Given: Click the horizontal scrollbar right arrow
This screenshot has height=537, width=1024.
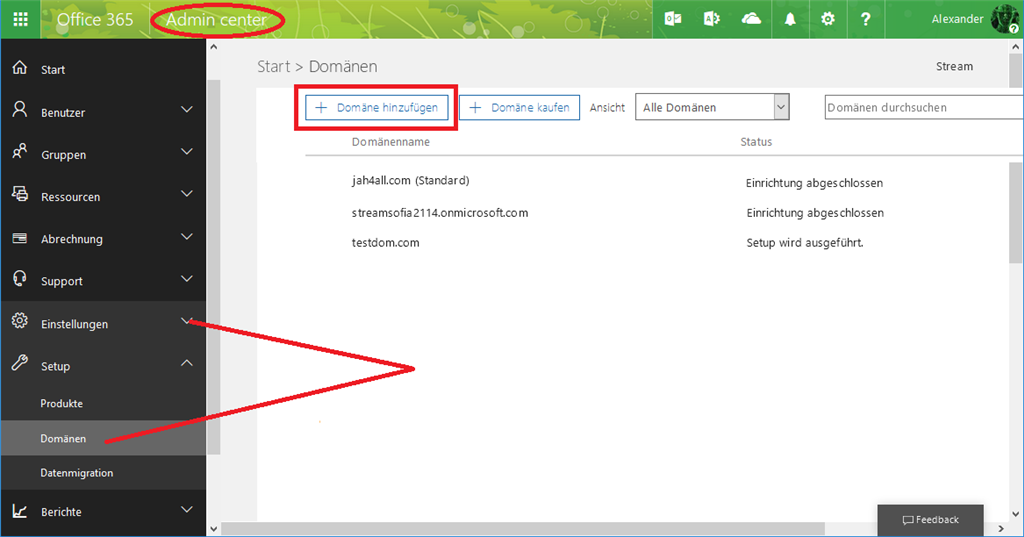Looking at the screenshot, I should [1001, 529].
